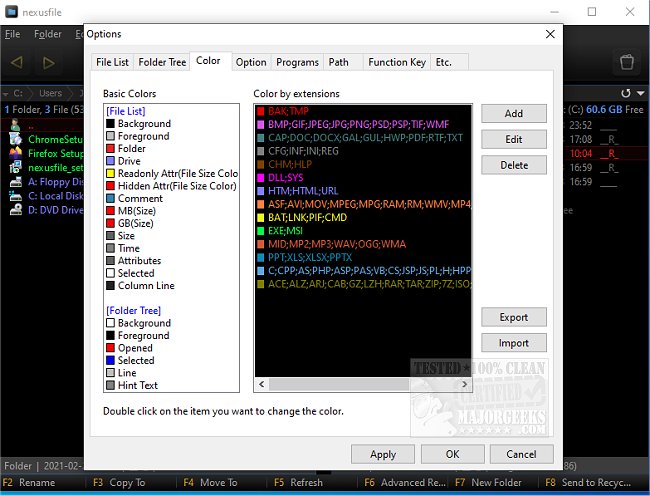Select the BMP;GIF;JPEG extension entry

tap(363, 124)
